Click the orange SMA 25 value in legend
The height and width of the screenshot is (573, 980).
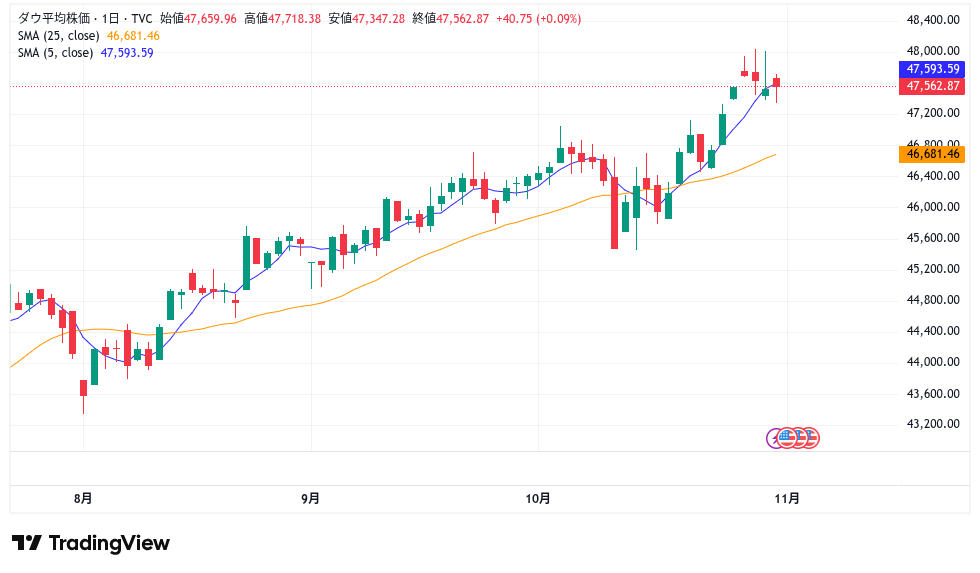(x=133, y=35)
